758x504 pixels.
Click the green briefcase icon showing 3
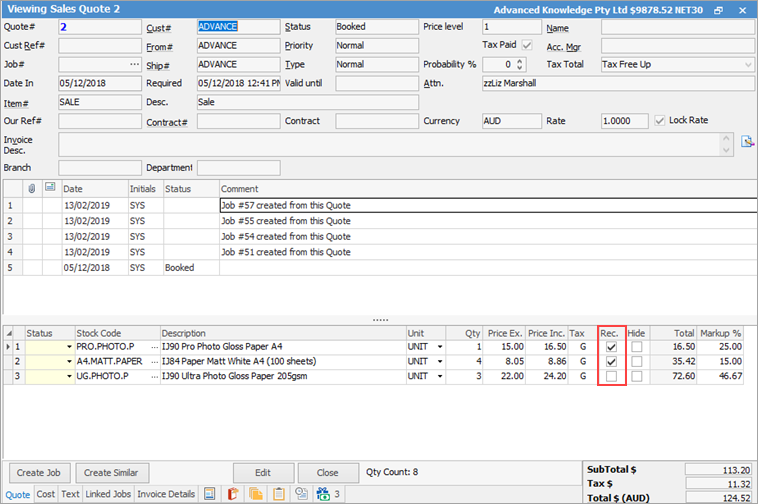pyautogui.click(x=324, y=494)
